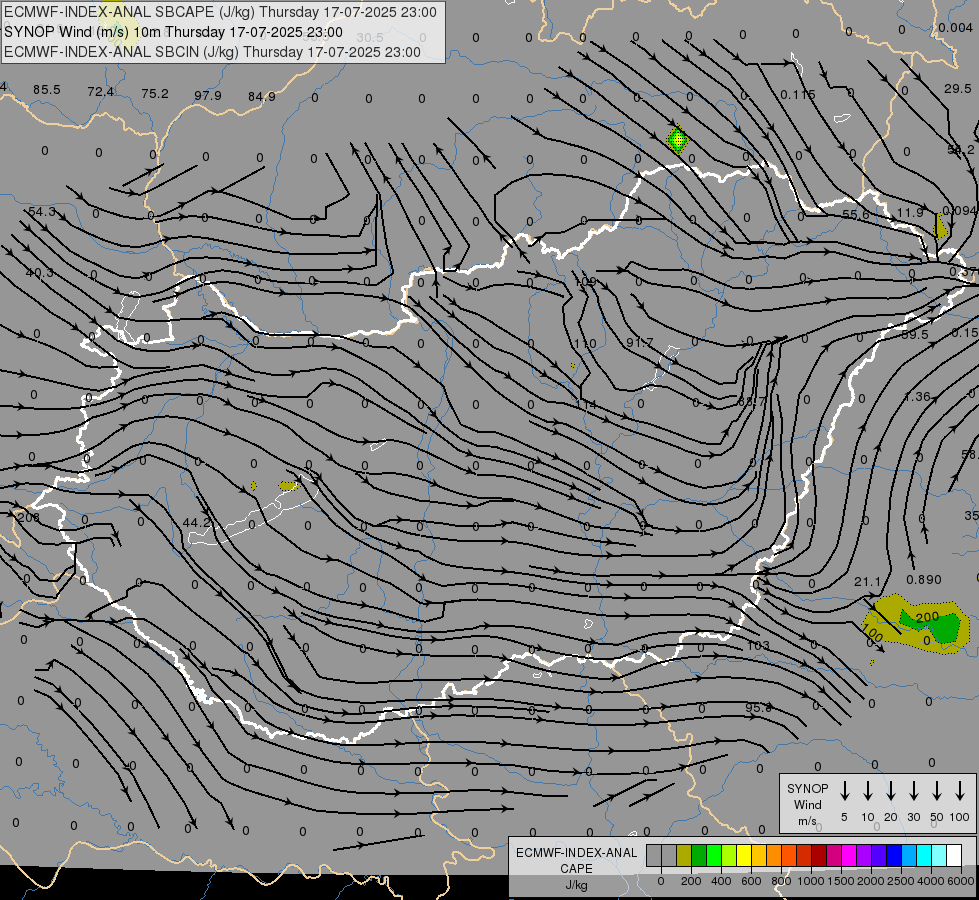Screen dimensions: 979x900
Task: Click the 50 m/s wind legend arrow
Action: (937, 791)
